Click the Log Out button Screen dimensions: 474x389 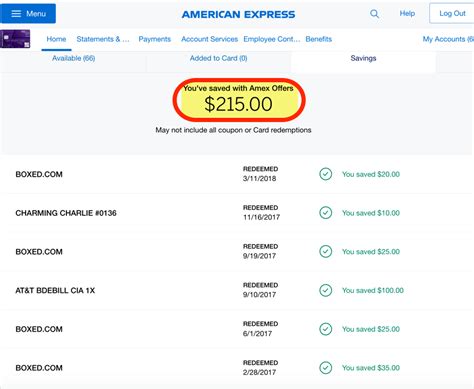tap(452, 13)
